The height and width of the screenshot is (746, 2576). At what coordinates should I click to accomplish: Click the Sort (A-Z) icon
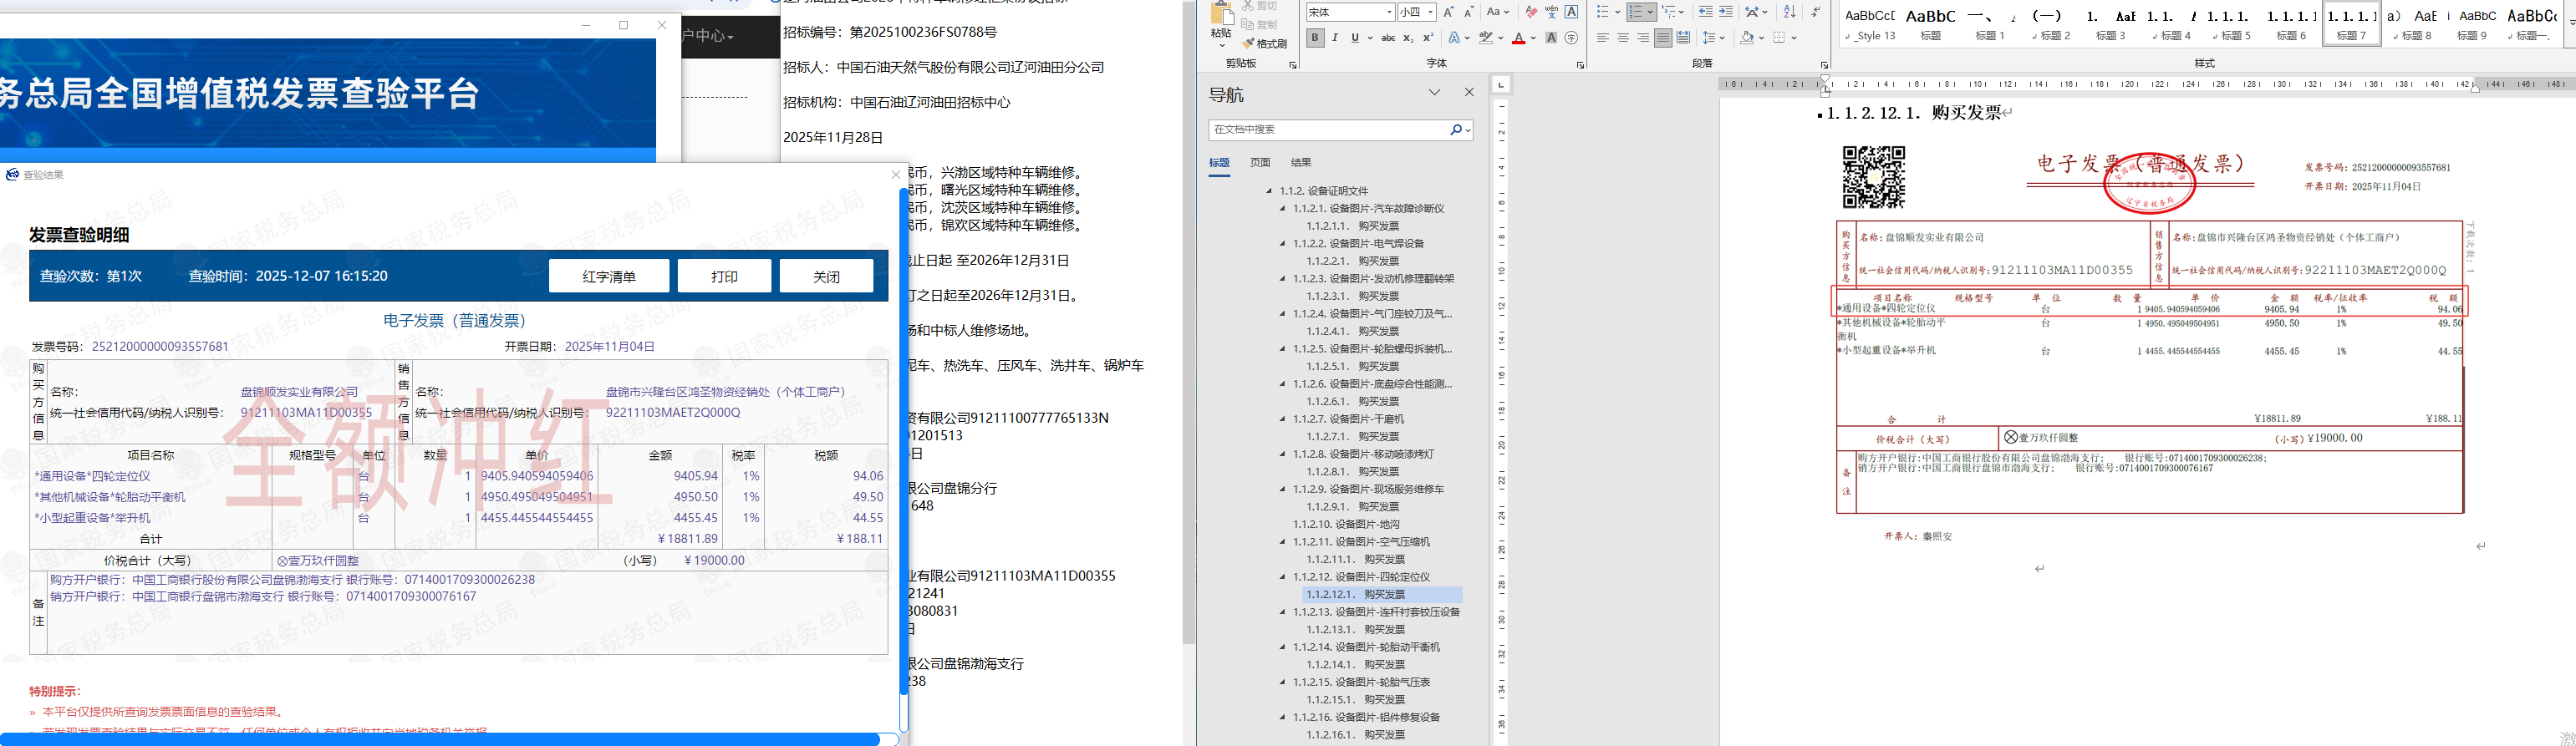(x=1790, y=12)
